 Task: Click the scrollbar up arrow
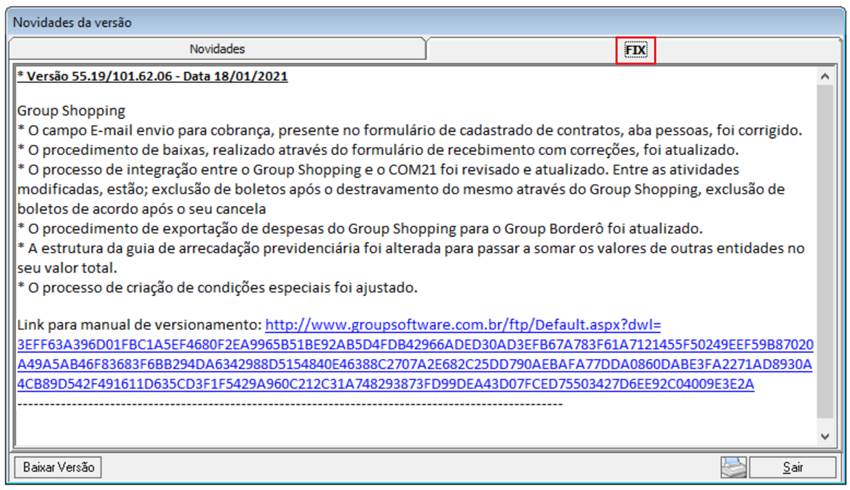825,76
